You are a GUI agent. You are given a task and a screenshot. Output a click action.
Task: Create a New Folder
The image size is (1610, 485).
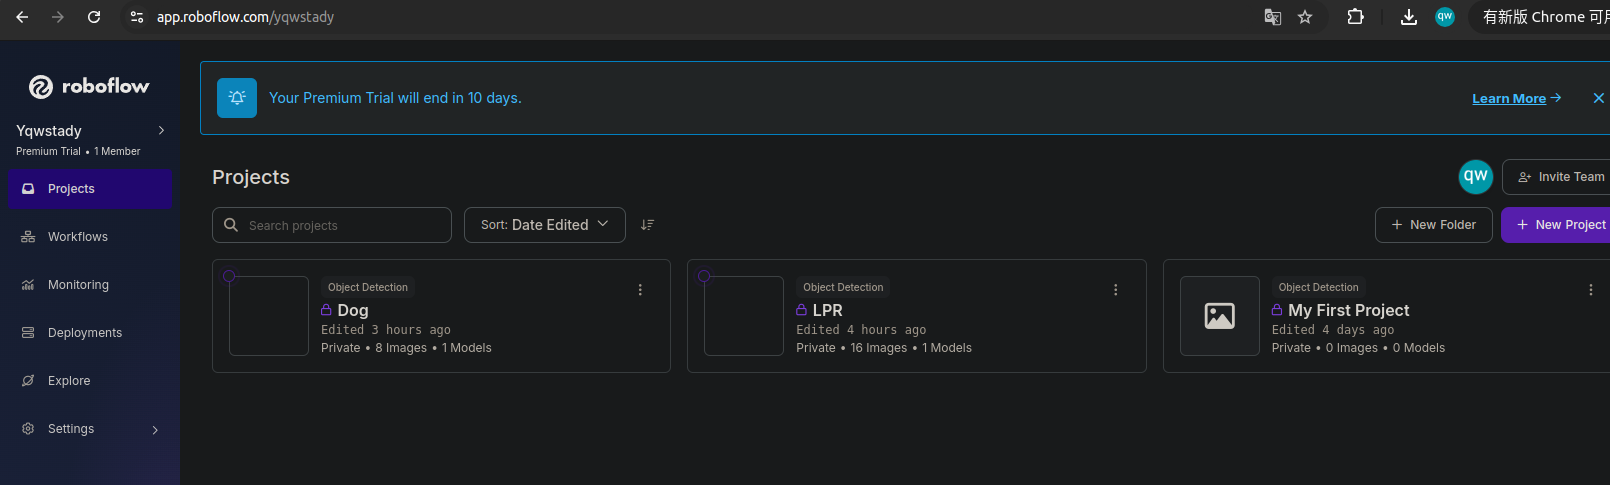click(1434, 225)
